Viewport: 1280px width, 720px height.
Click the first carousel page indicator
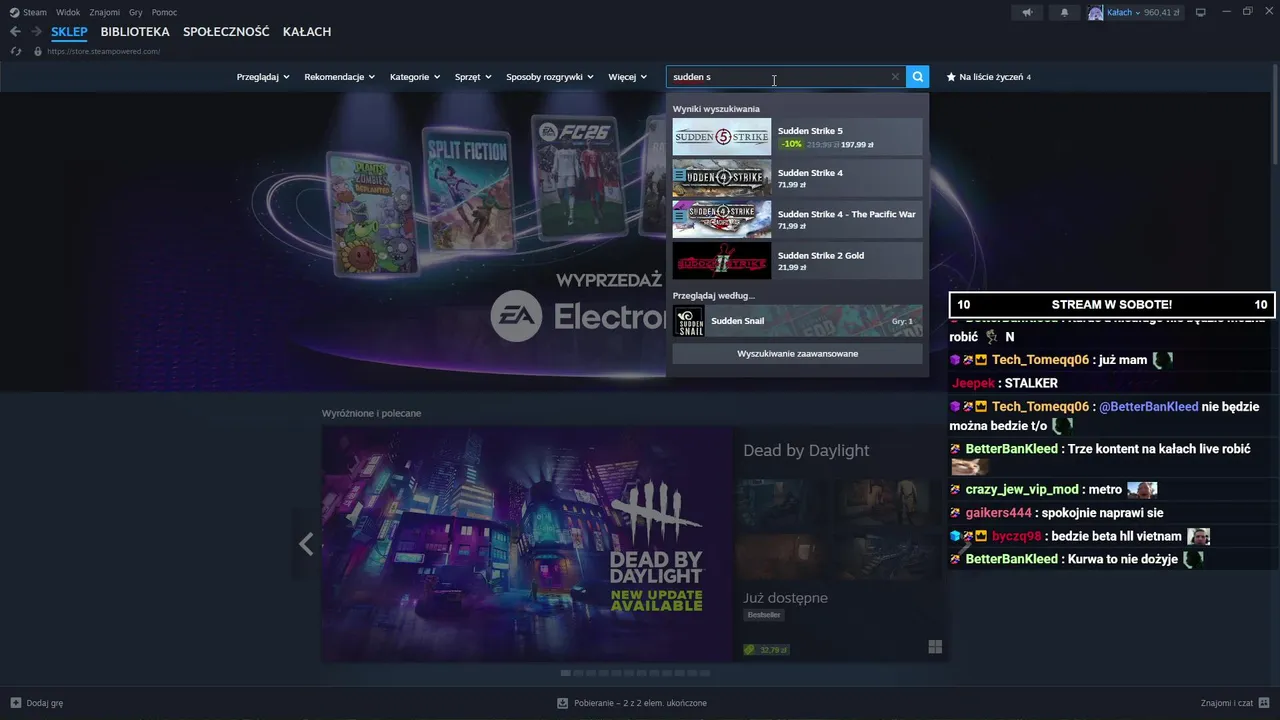click(x=565, y=673)
